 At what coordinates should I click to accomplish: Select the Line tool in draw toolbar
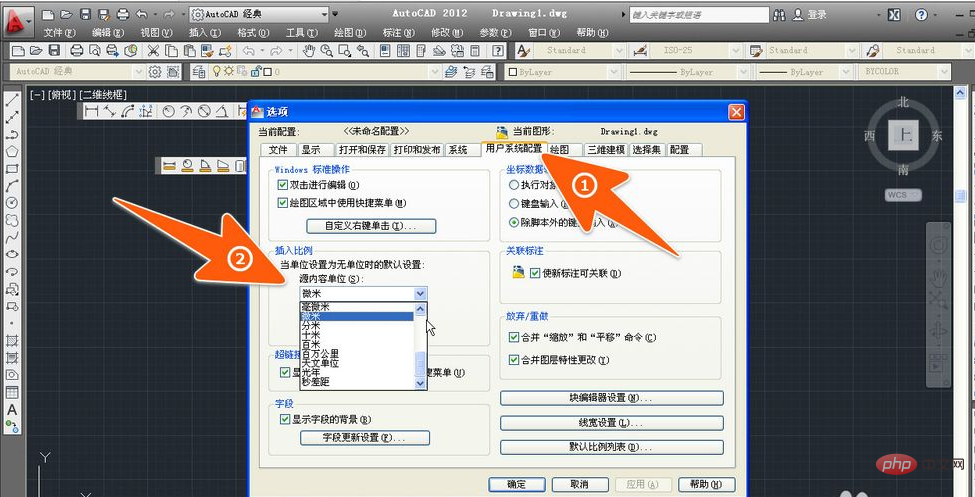pyautogui.click(x=12, y=100)
